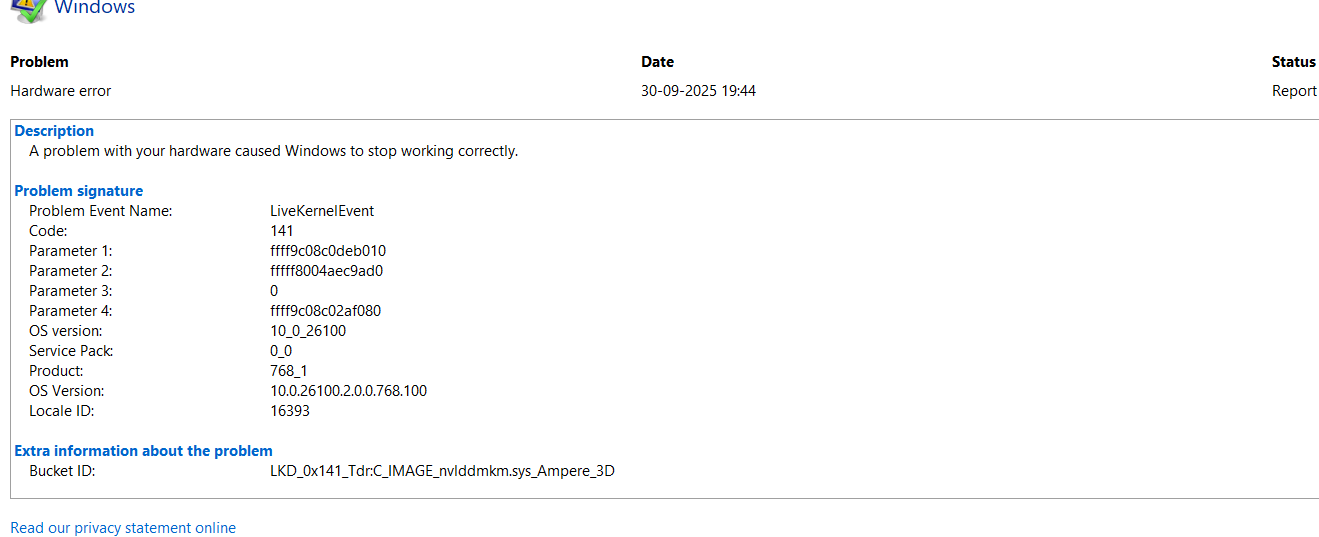
Task: Select the Parameter 1 value ffff9c08c0deb010
Action: [x=328, y=251]
